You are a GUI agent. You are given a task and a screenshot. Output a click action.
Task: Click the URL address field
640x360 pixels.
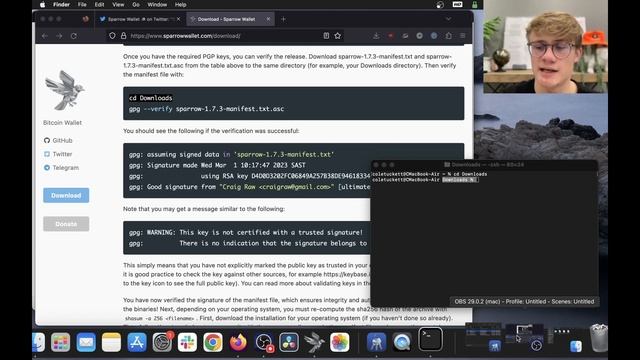(x=224, y=36)
